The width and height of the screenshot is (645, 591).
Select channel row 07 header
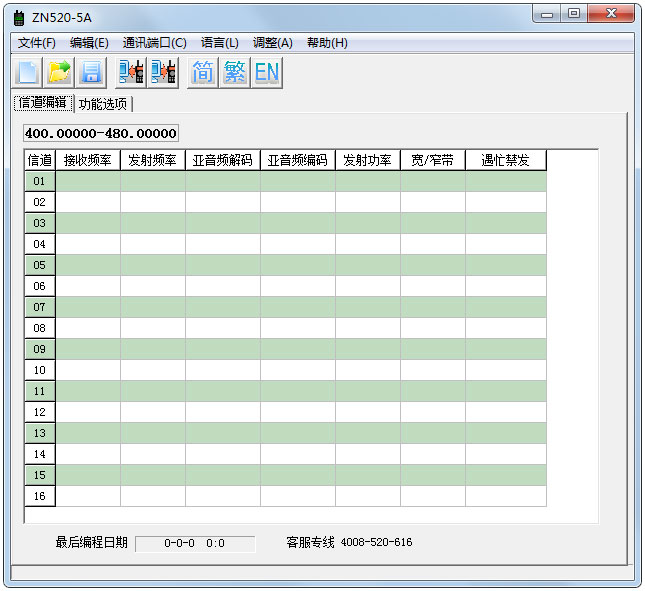[39, 307]
